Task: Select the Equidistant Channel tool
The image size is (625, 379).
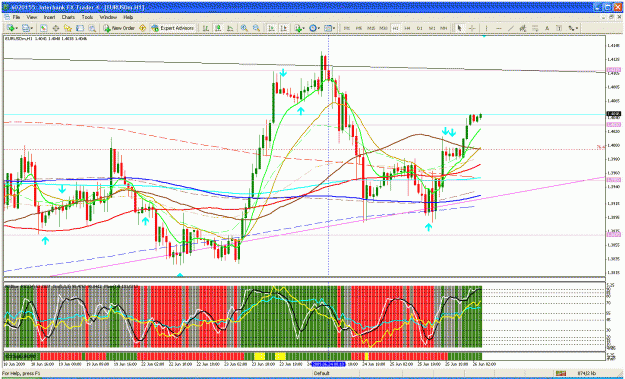Action: coord(523,28)
